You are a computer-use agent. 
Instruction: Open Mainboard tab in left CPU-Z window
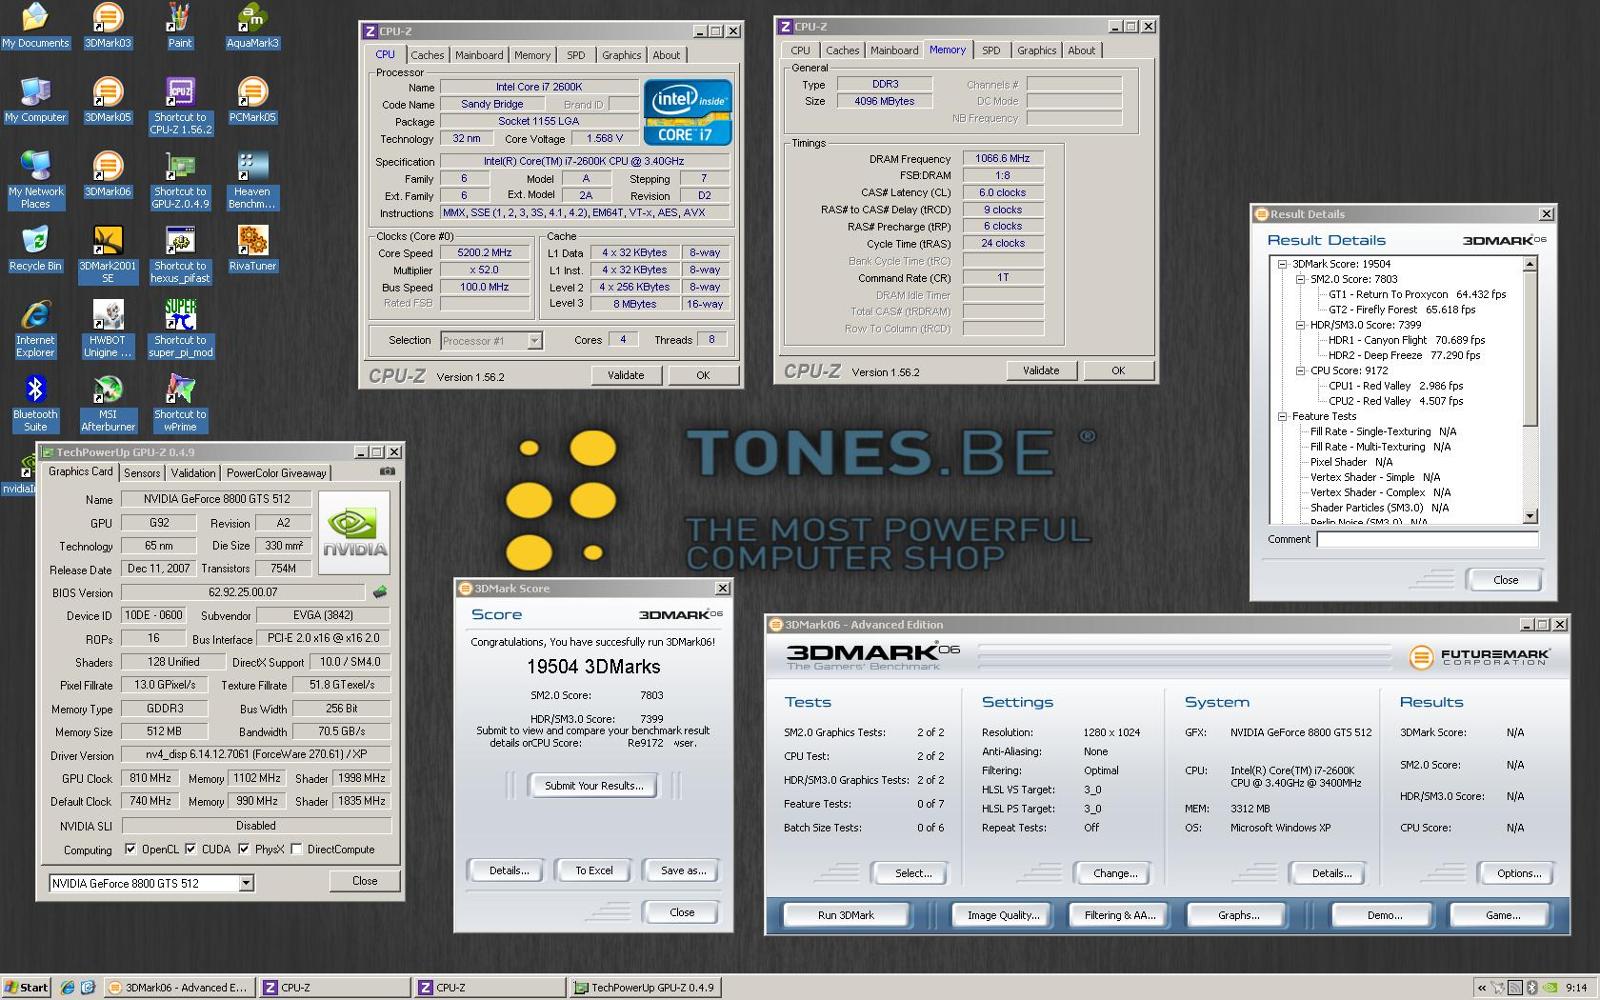click(479, 55)
